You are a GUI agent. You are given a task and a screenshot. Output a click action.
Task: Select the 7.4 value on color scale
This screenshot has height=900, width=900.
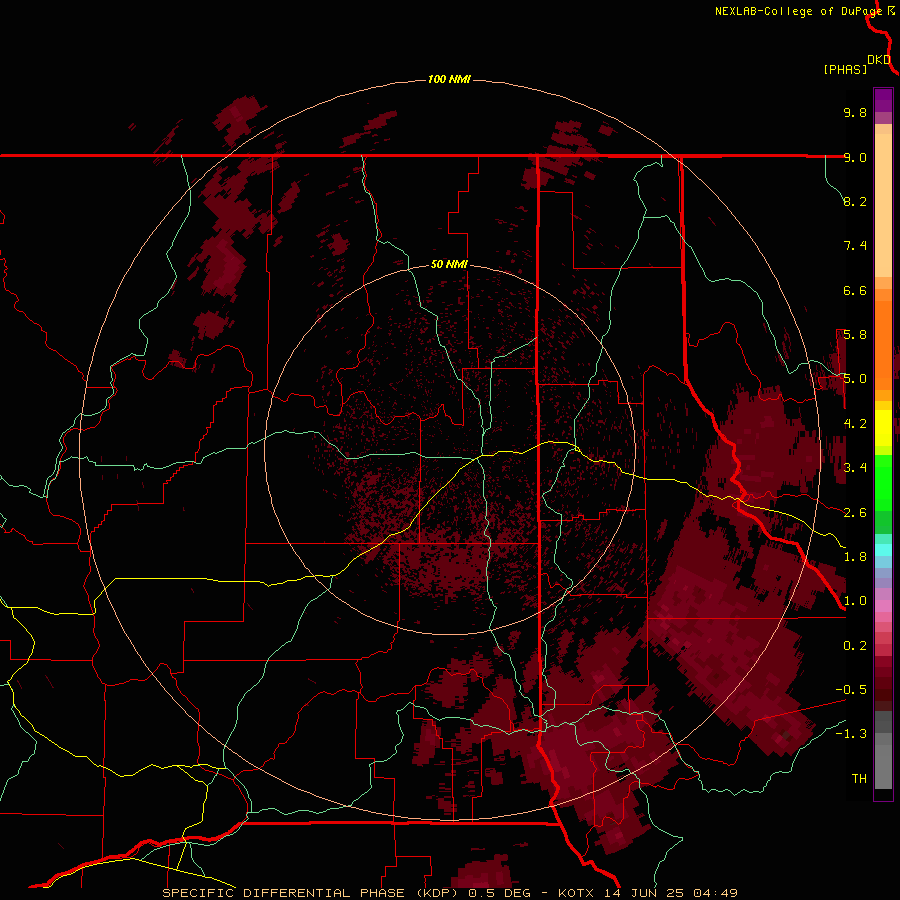pos(855,246)
